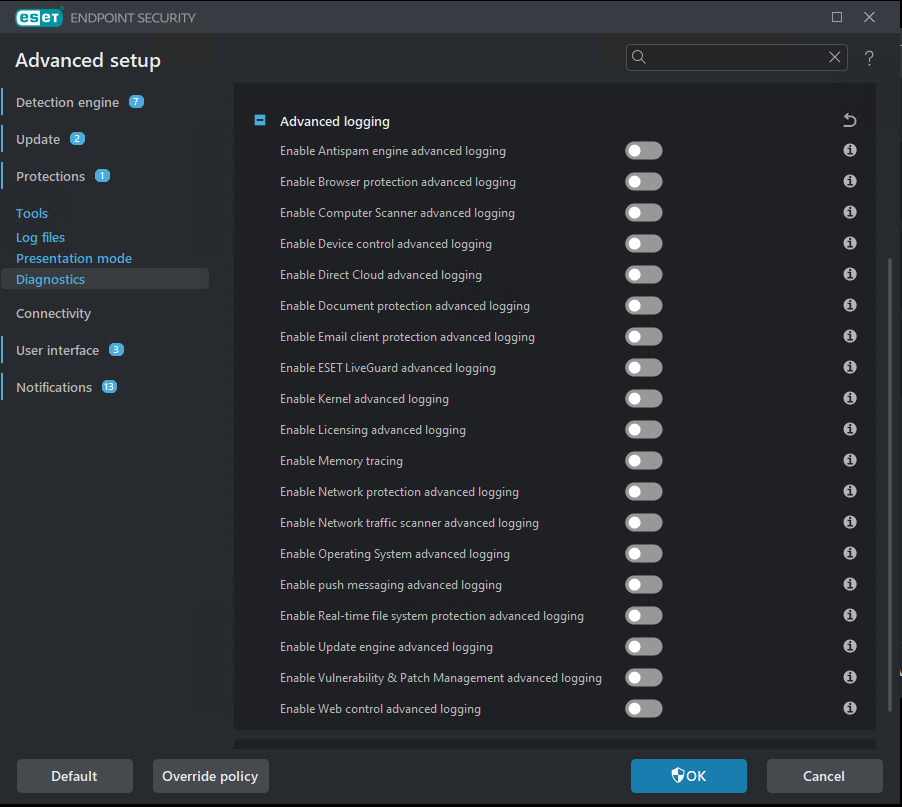Click info icon for Licensing advanced logging
Image resolution: width=902 pixels, height=807 pixels.
tap(850, 430)
